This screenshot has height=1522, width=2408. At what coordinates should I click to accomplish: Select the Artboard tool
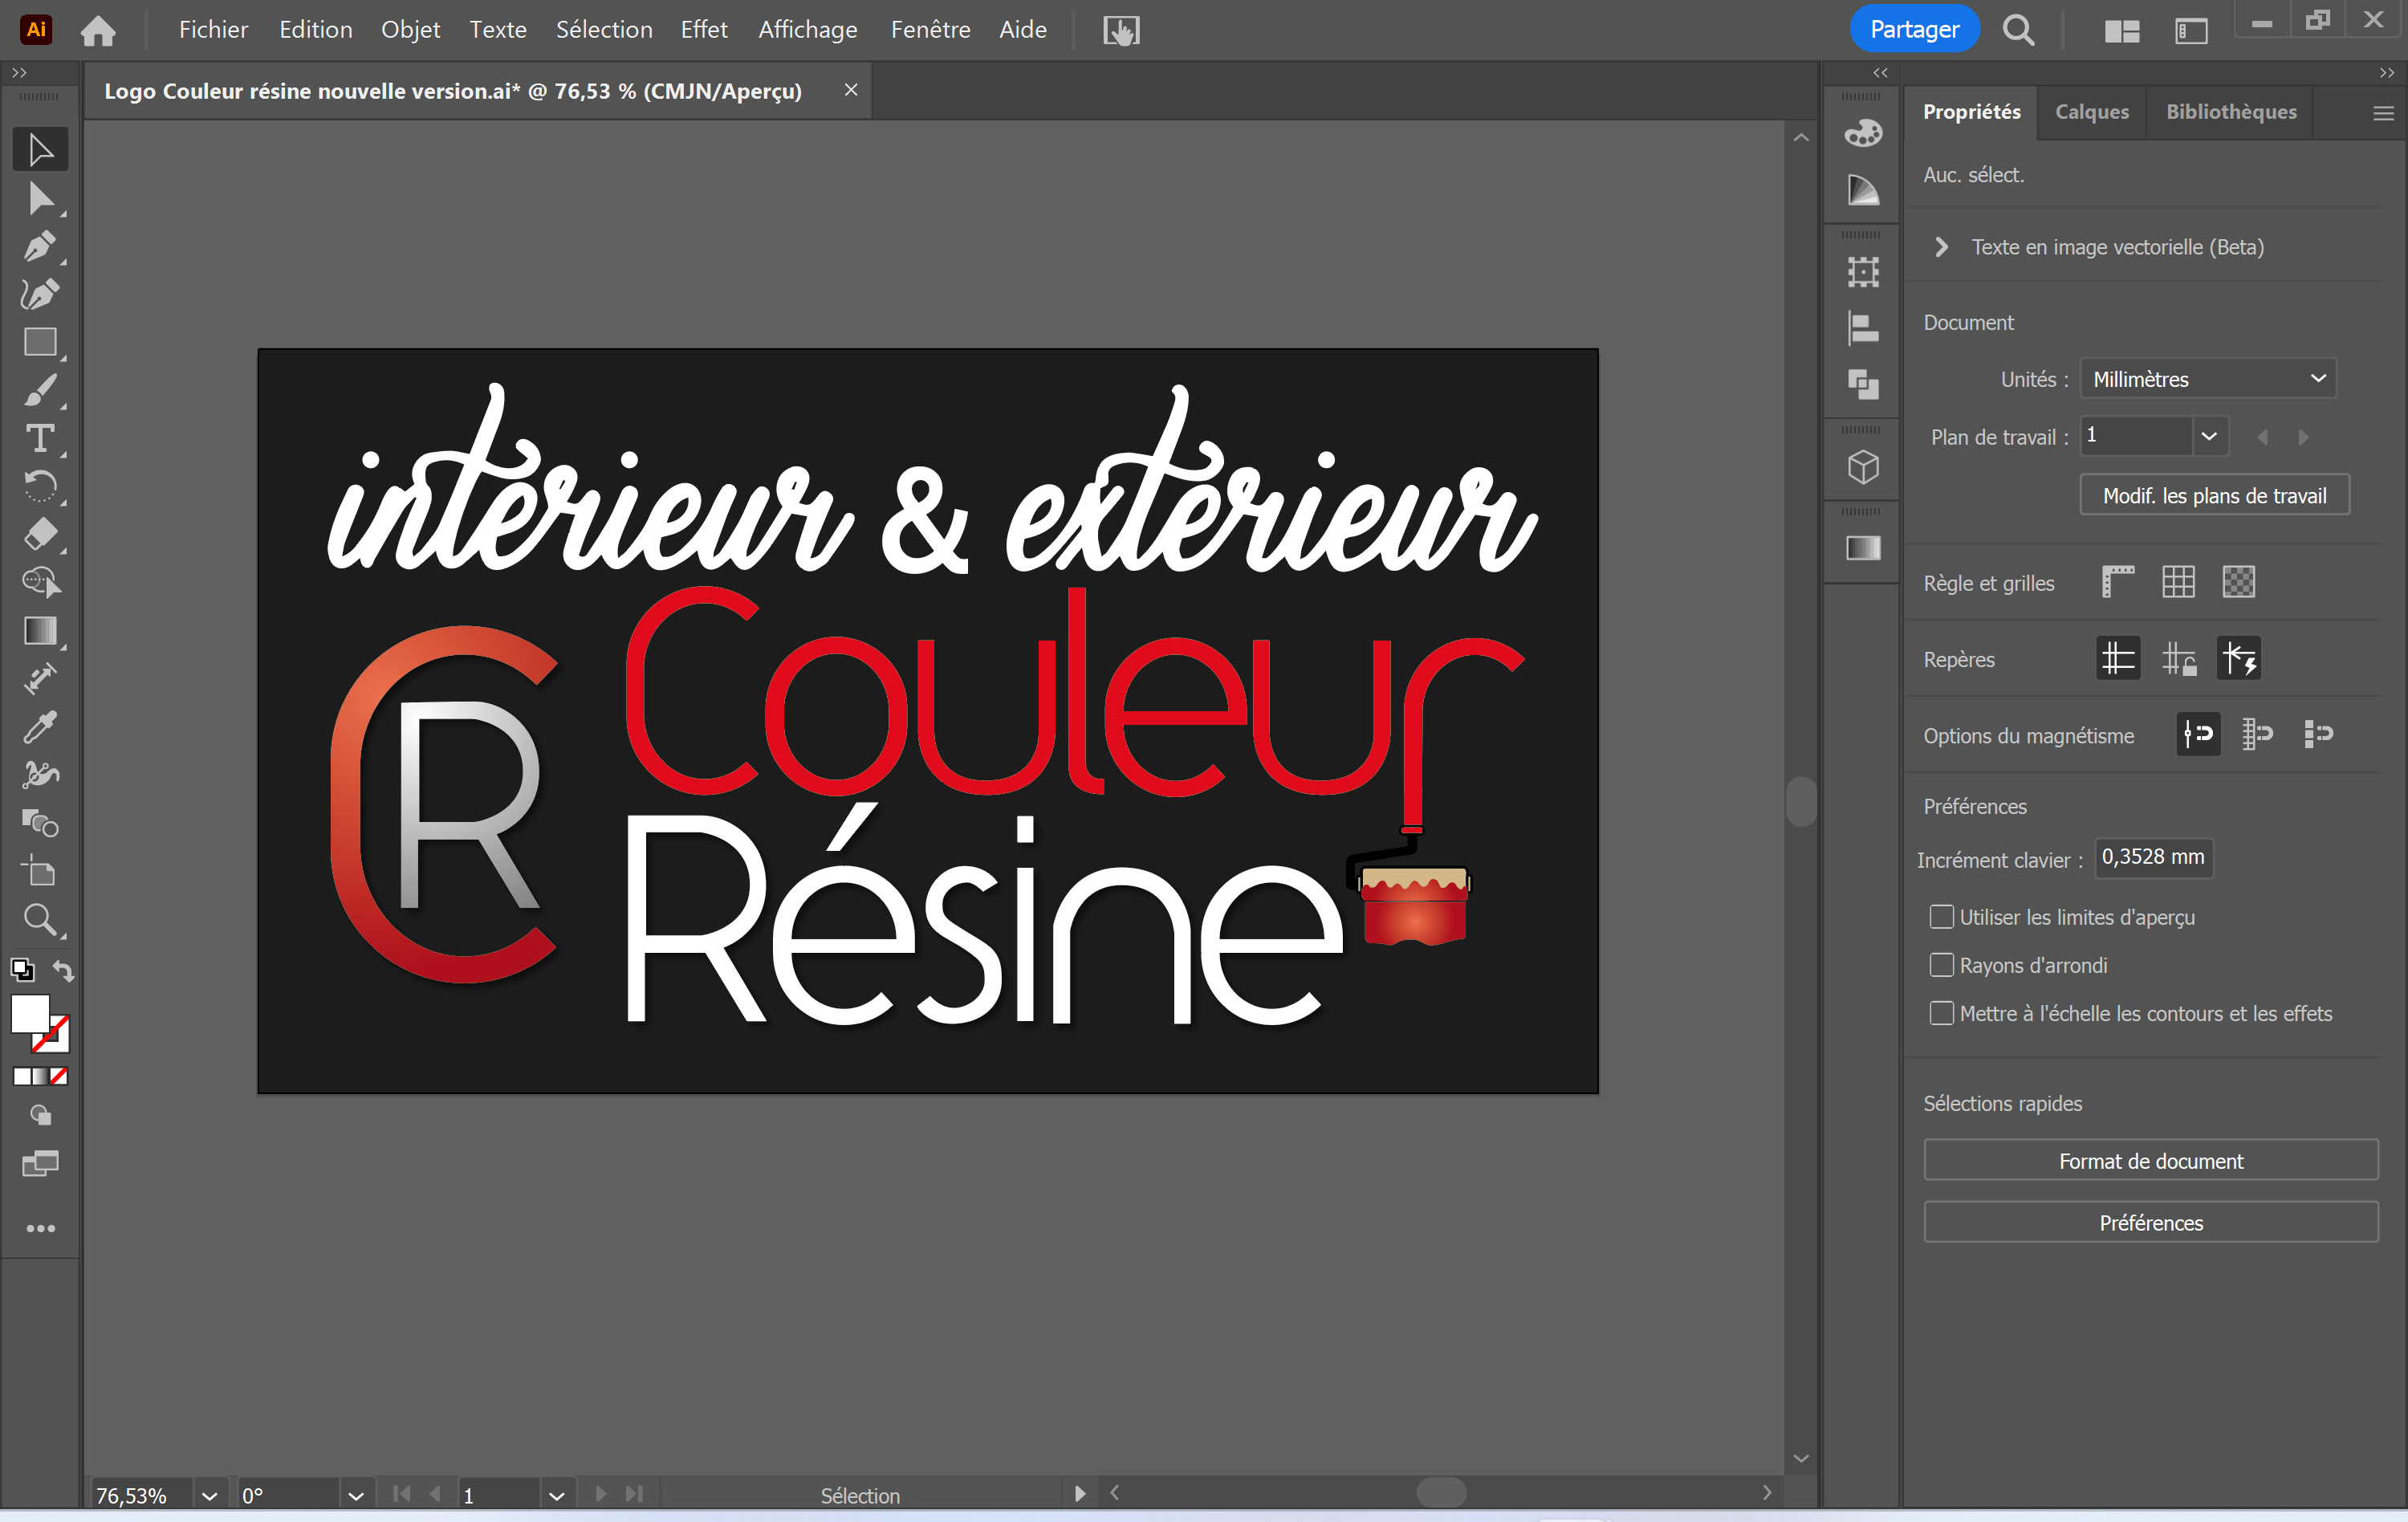(40, 871)
